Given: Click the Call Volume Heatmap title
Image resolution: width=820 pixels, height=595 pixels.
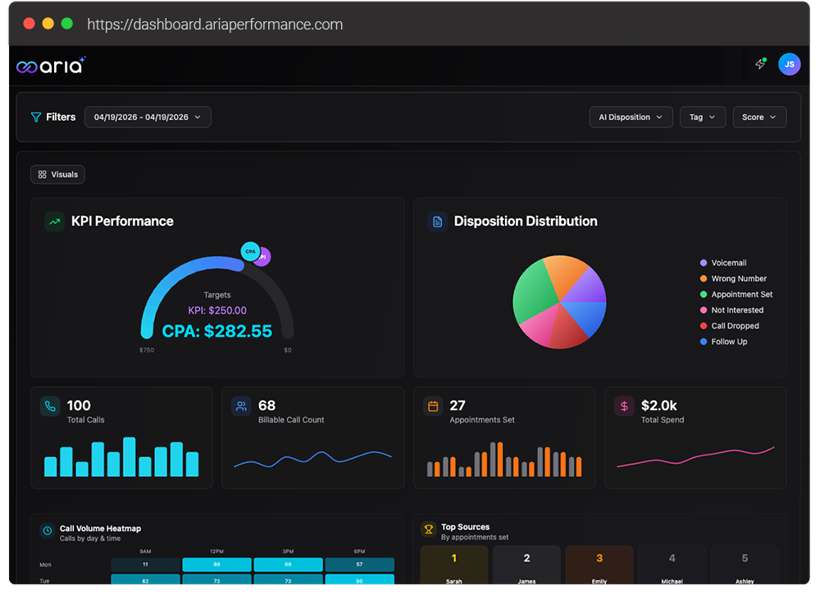Looking at the screenshot, I should [x=100, y=529].
